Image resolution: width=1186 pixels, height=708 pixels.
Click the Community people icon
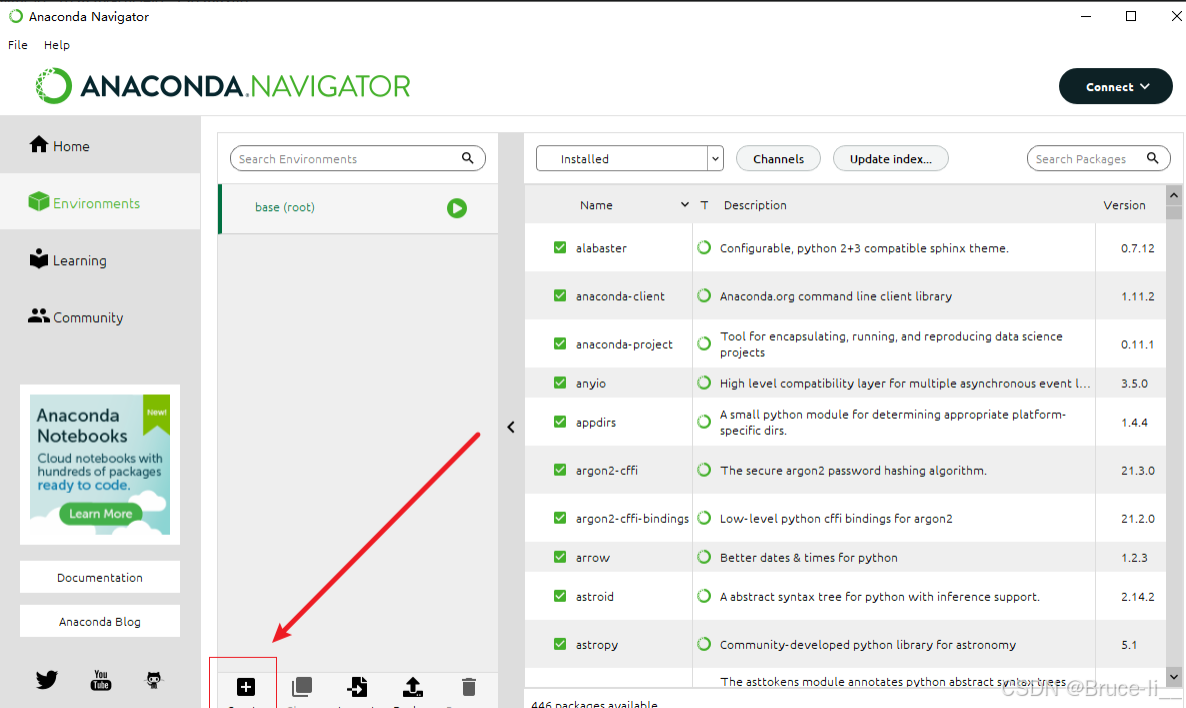[39, 316]
